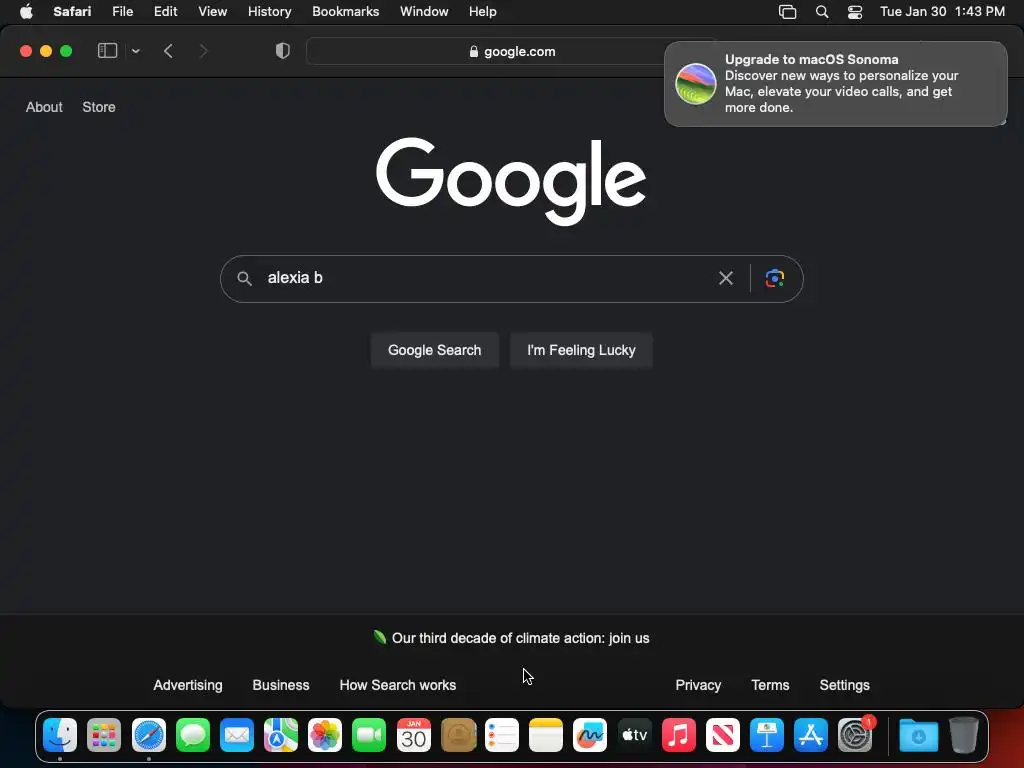Open the privacy report shield icon
Viewport: 1024px width, 768px height.
pos(283,51)
